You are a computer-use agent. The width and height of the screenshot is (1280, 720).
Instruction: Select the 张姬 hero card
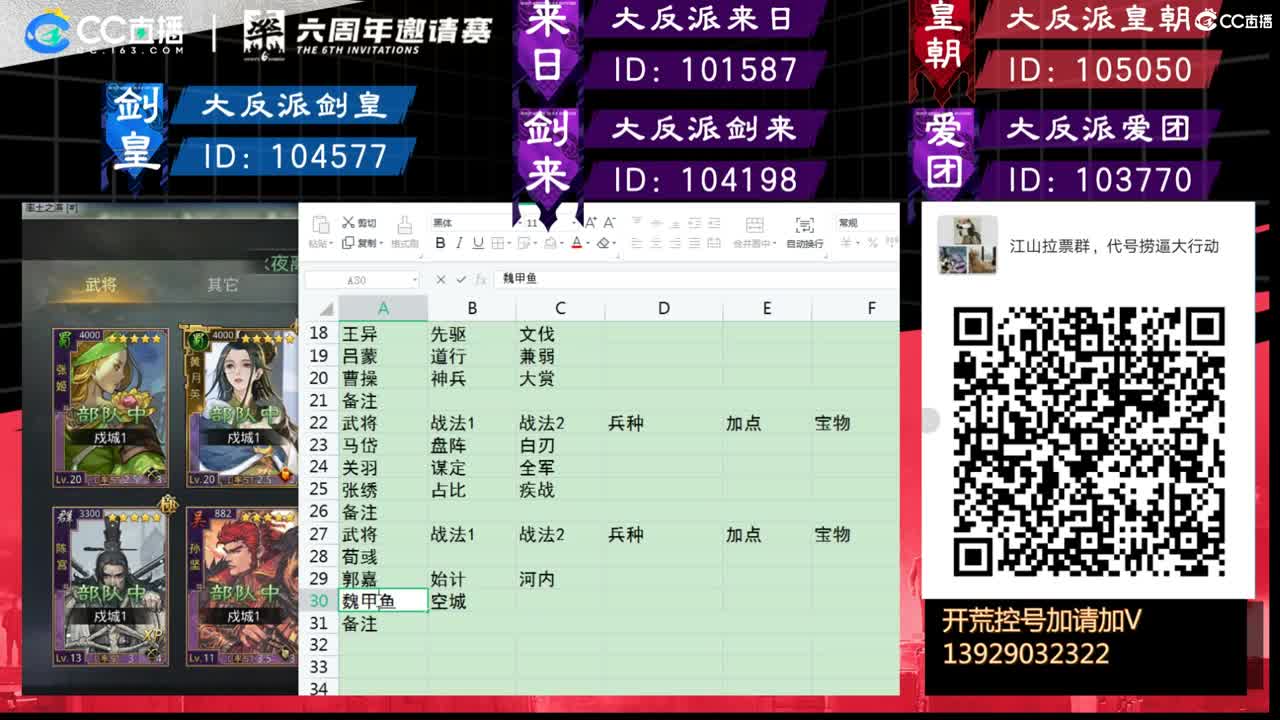[x=111, y=408]
